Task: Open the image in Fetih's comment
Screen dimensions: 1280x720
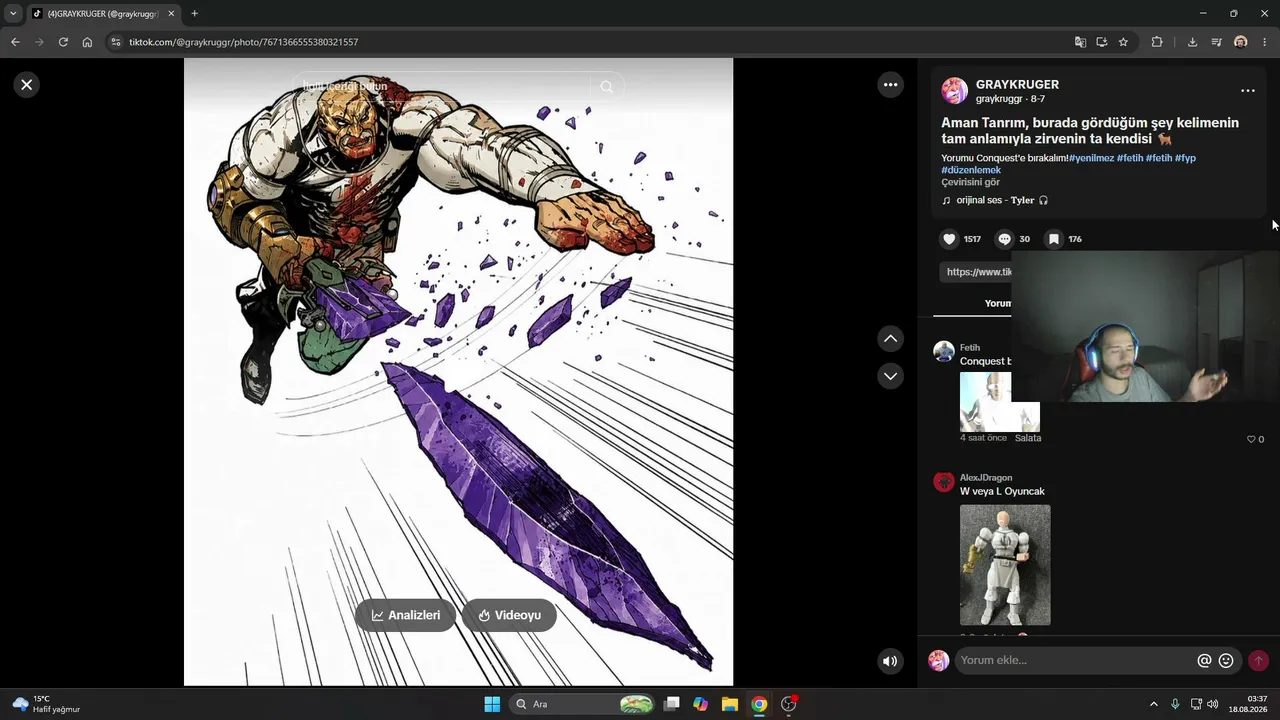Action: 999,402
